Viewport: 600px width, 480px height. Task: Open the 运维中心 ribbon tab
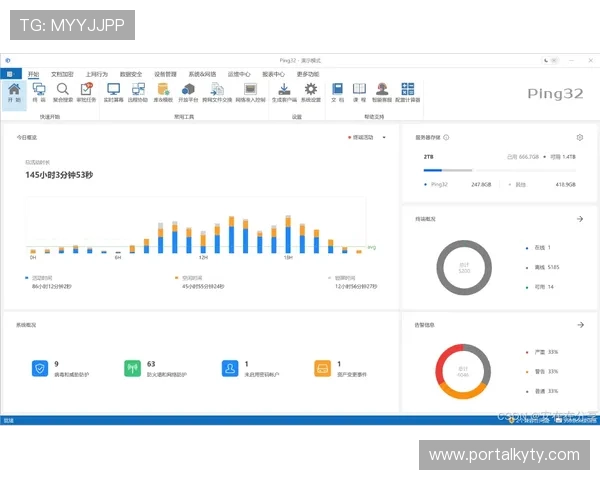239,74
